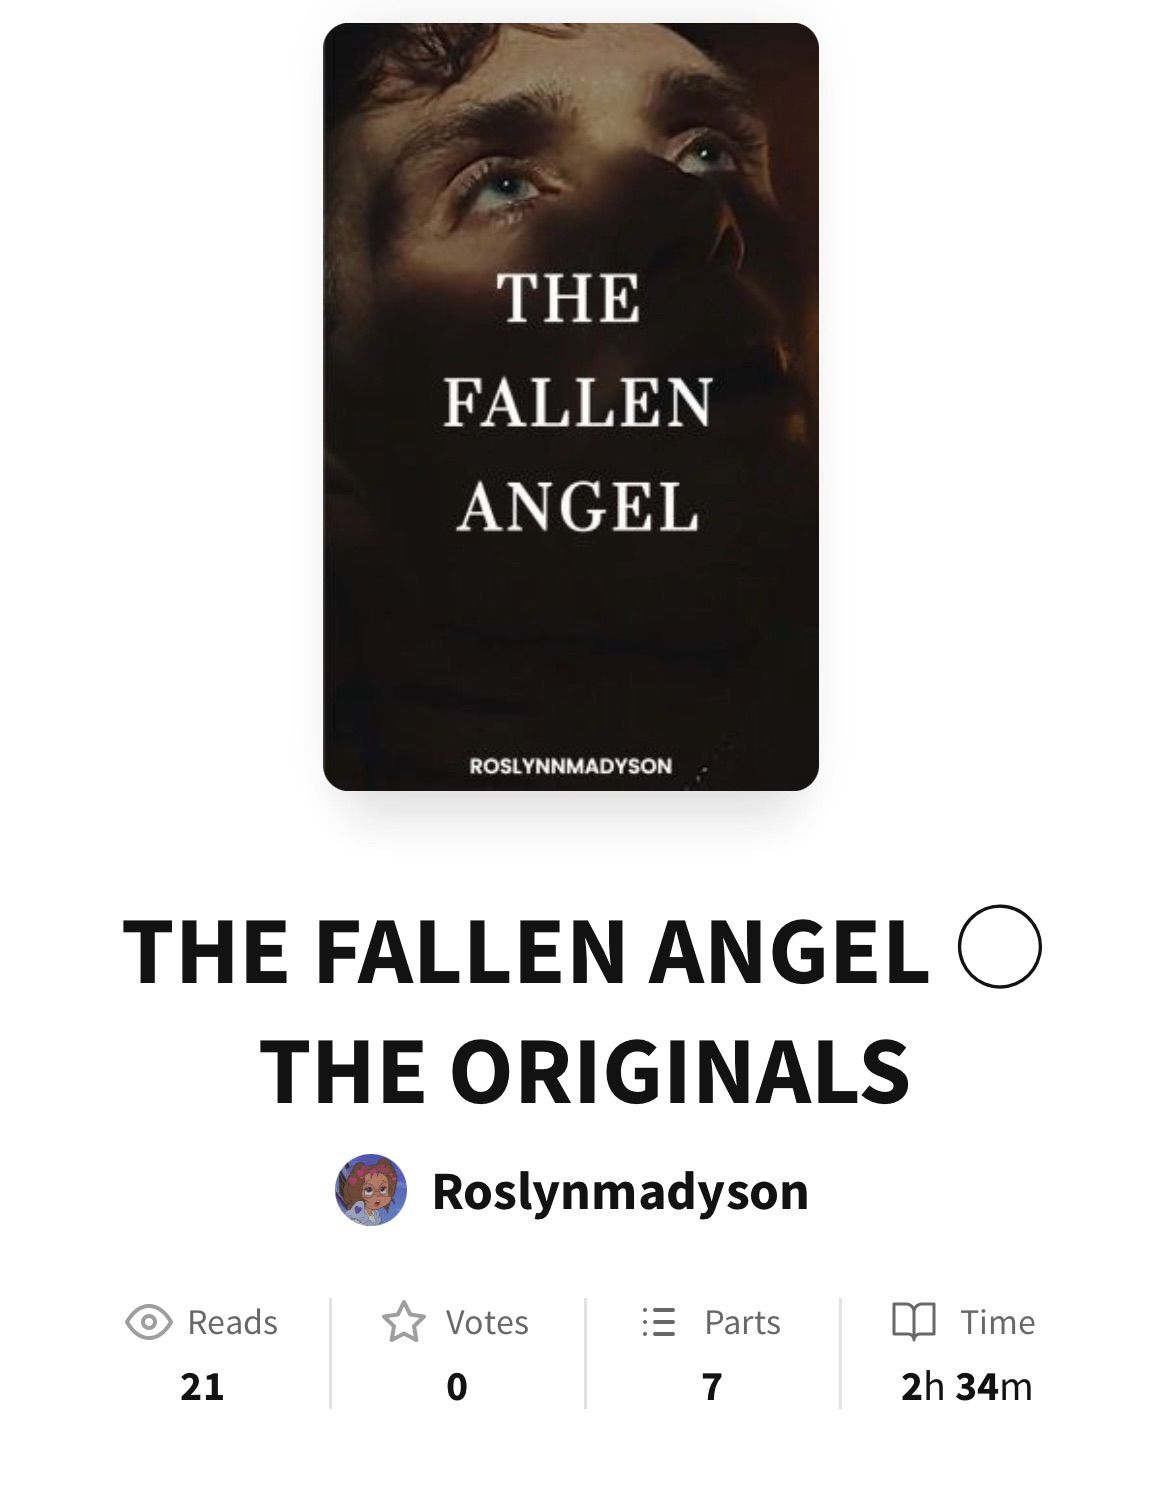Click the Reads label
Viewport: 1170px width, 1505px height.
tap(233, 1322)
